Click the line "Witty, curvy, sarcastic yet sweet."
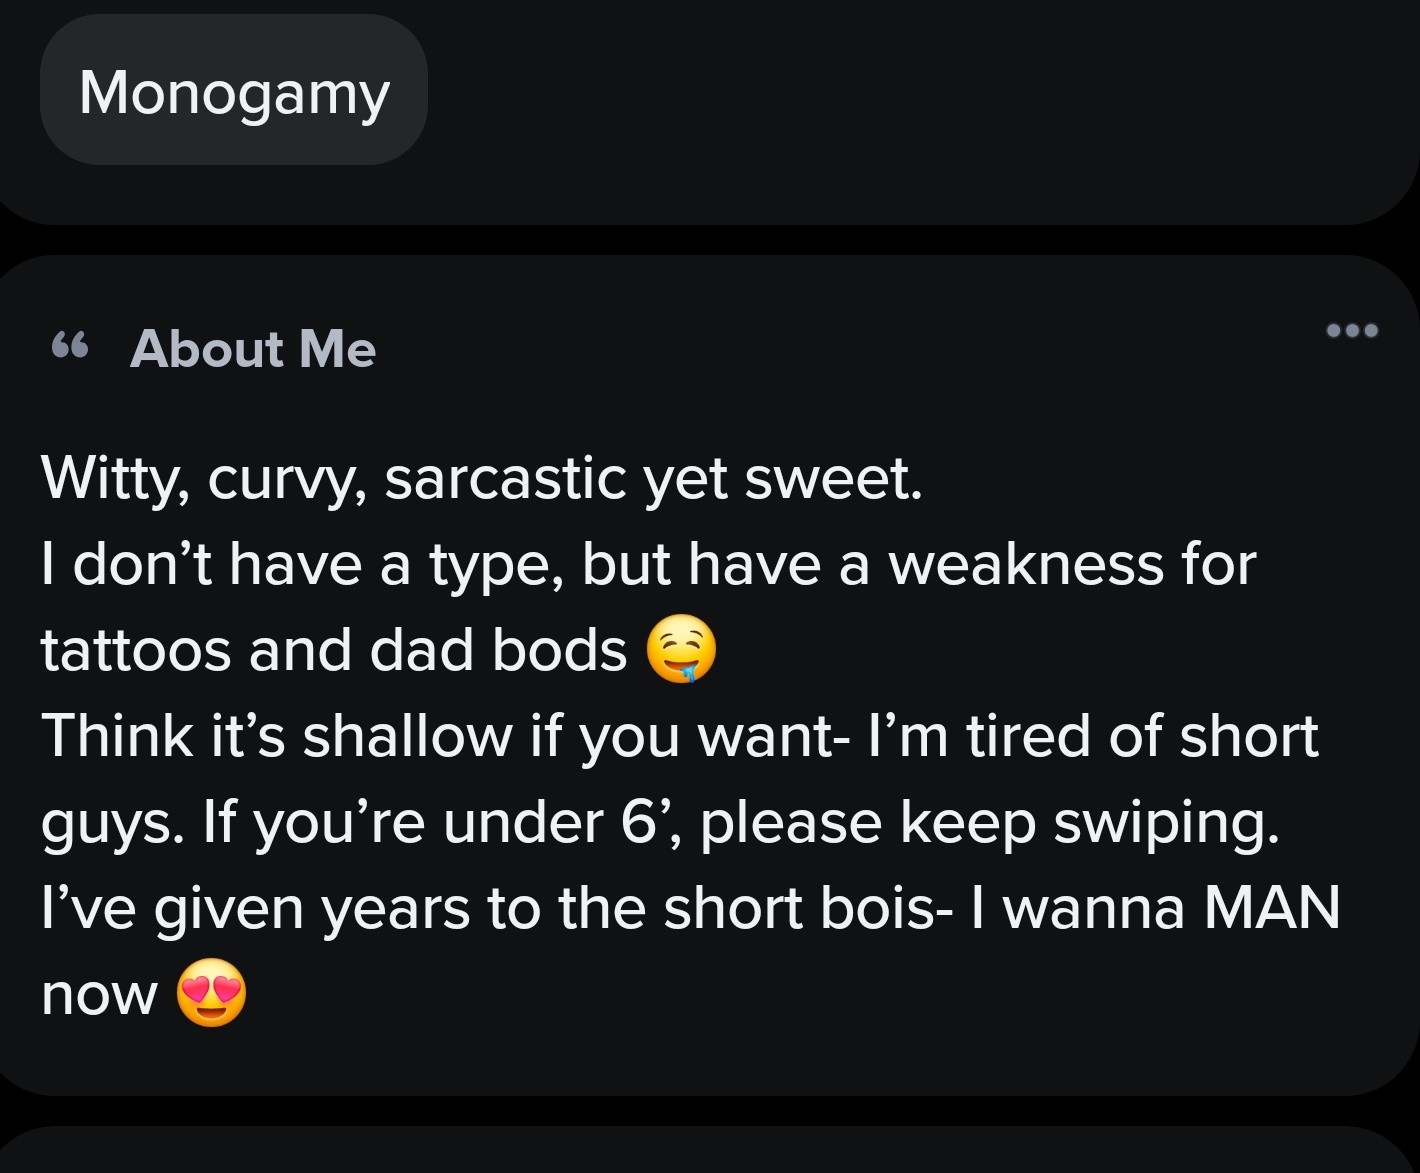Viewport: 1420px width, 1173px height. point(481,478)
